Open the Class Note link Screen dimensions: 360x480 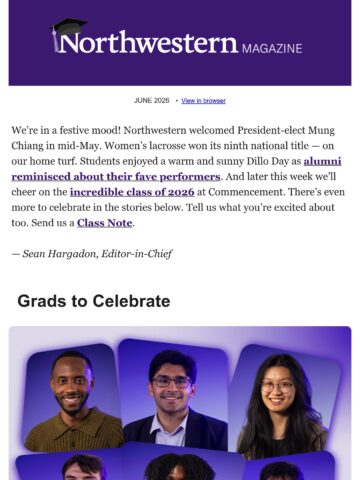[105, 223]
